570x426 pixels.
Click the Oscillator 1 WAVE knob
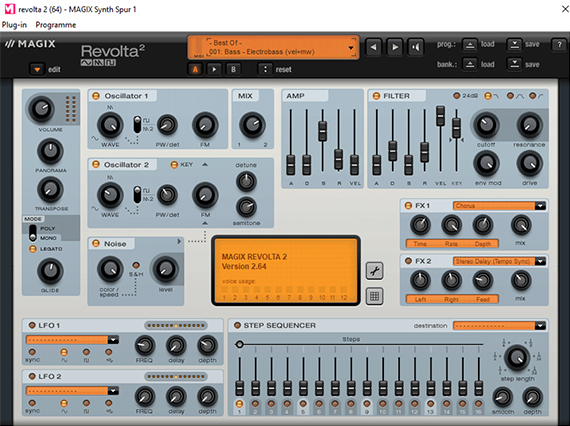click(110, 125)
